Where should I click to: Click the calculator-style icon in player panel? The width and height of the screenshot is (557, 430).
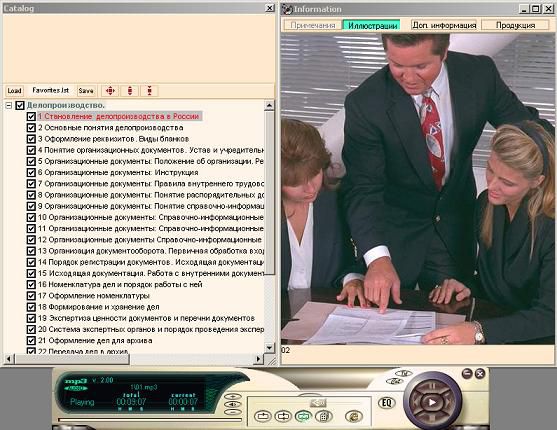pos(324,416)
